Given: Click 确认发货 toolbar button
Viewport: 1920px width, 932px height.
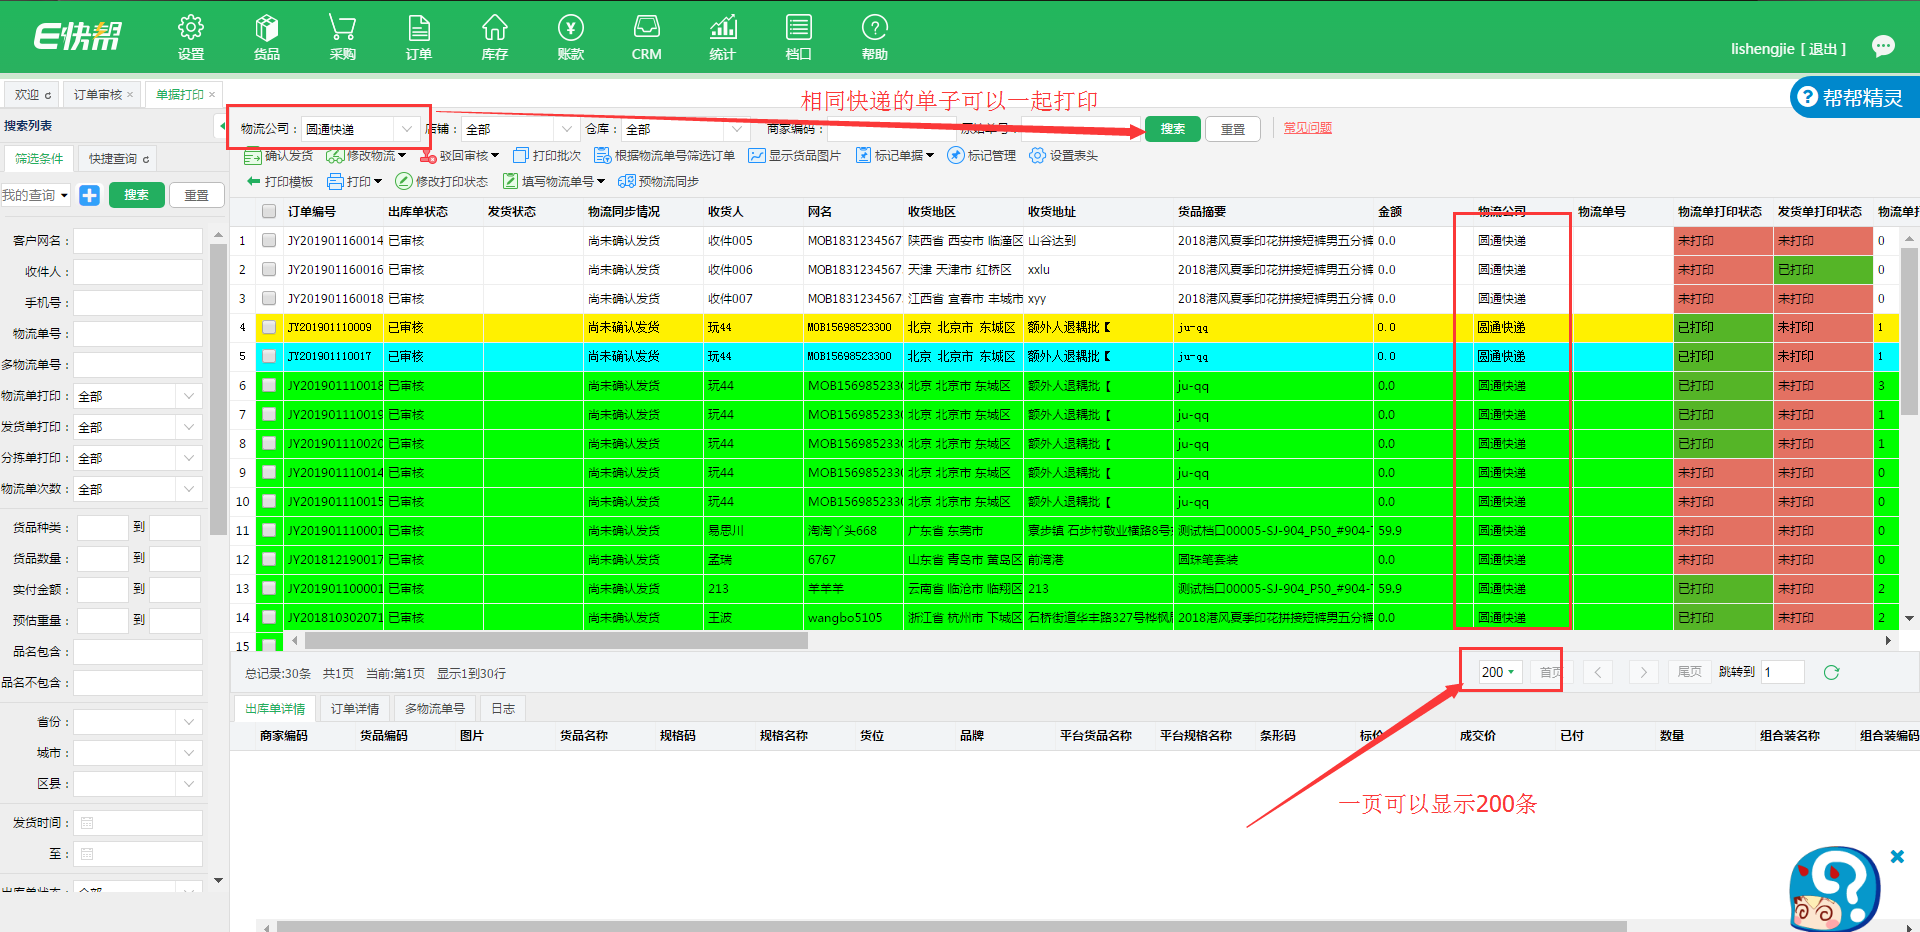Looking at the screenshot, I should tap(279, 155).
